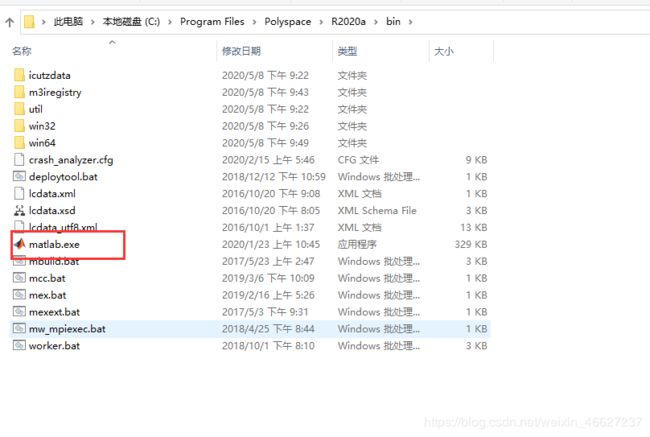Select the win64 folder icon
The image size is (650, 437).
pos(19,143)
